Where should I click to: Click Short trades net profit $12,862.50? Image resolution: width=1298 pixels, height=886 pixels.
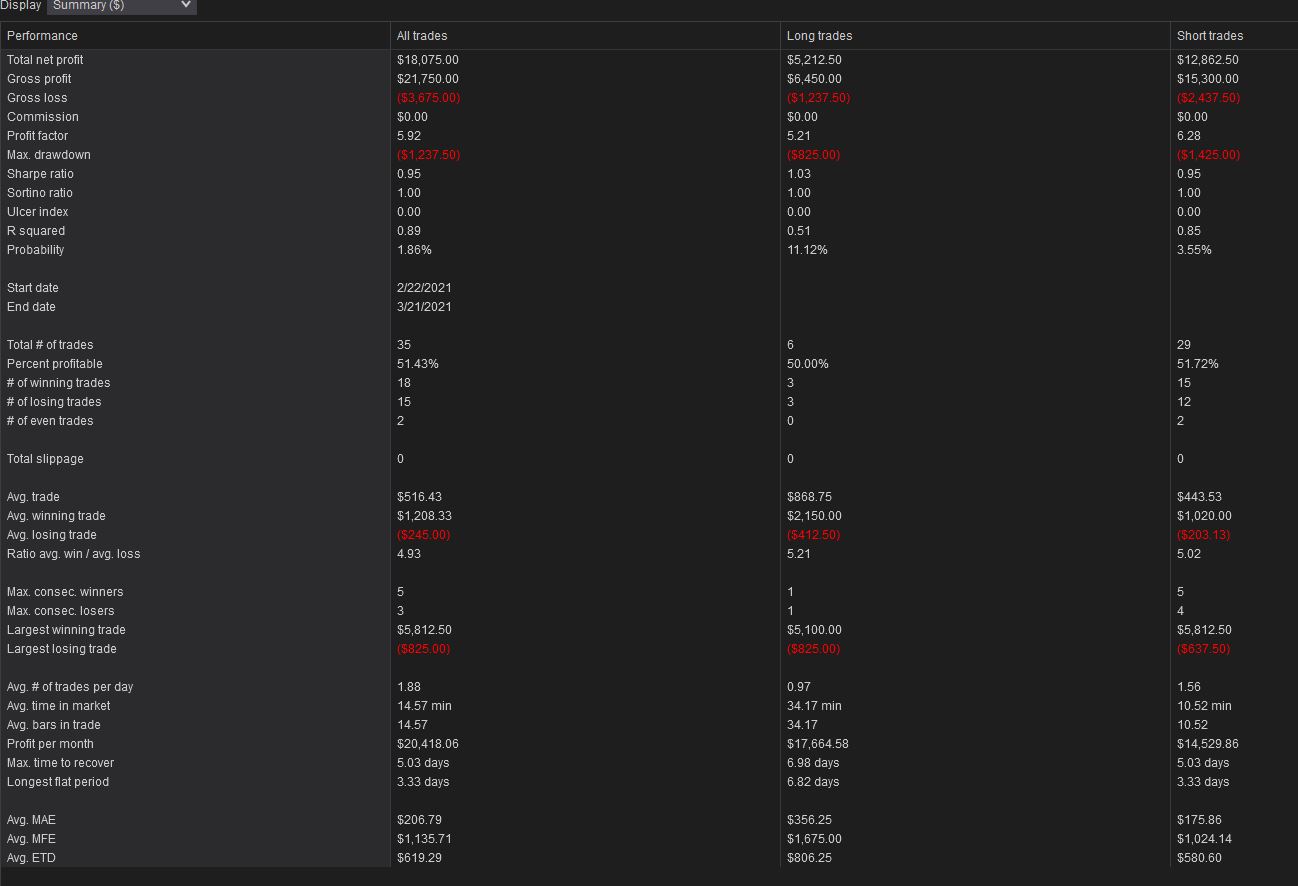(x=1208, y=60)
